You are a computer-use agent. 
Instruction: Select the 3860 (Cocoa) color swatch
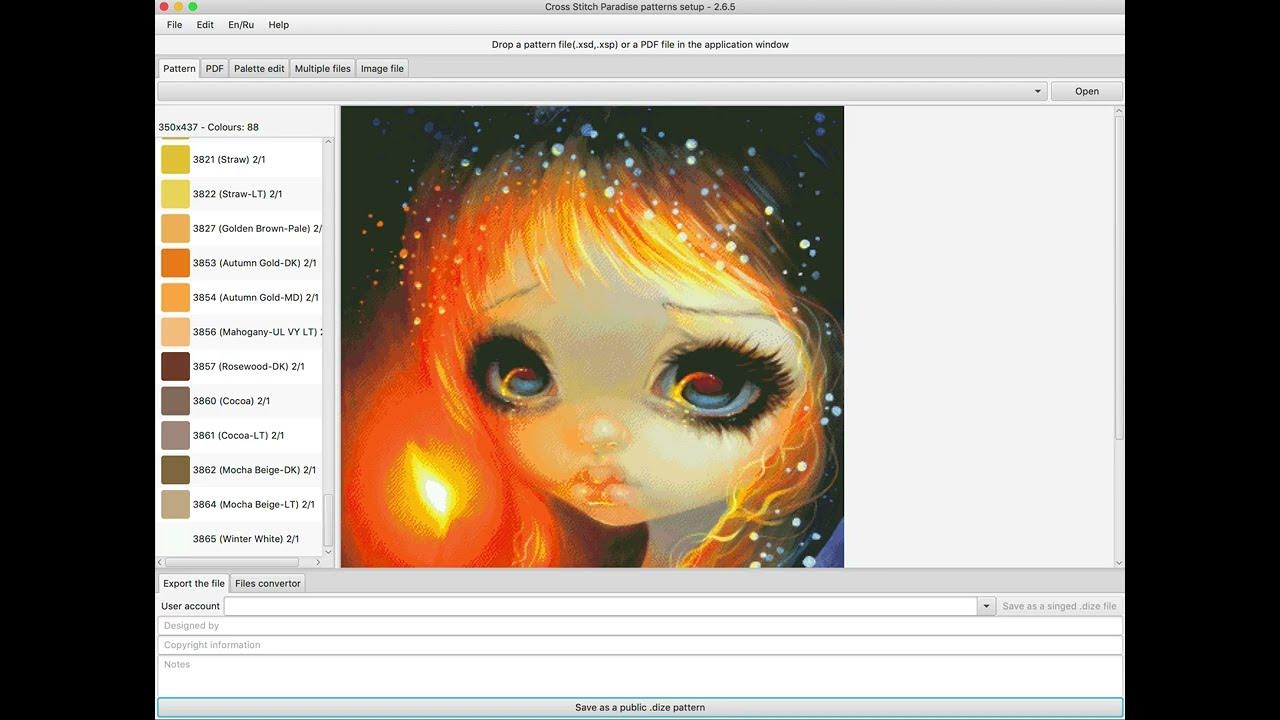click(x=175, y=401)
